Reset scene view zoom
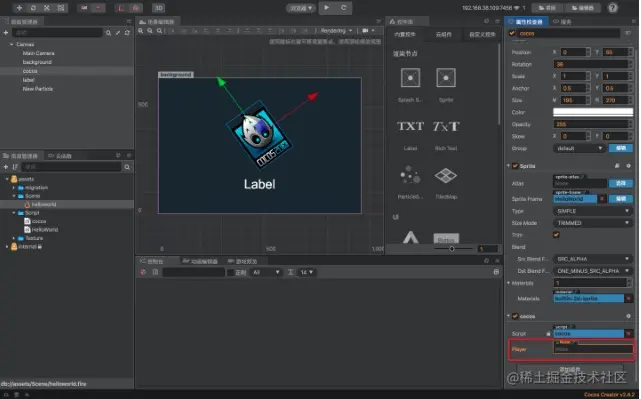Screen dimensions: 641x399 click(x=159, y=31)
